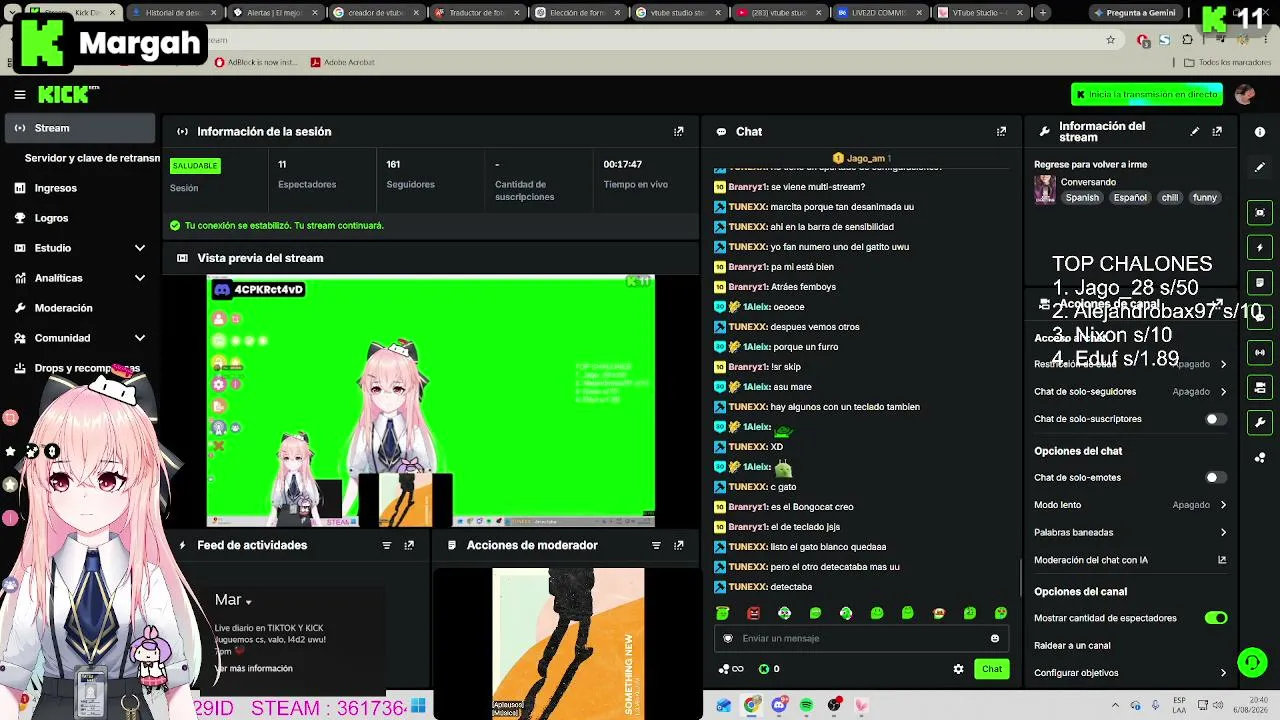
Task: Toggle Chat de solo-emotes switch
Action: (x=1215, y=478)
